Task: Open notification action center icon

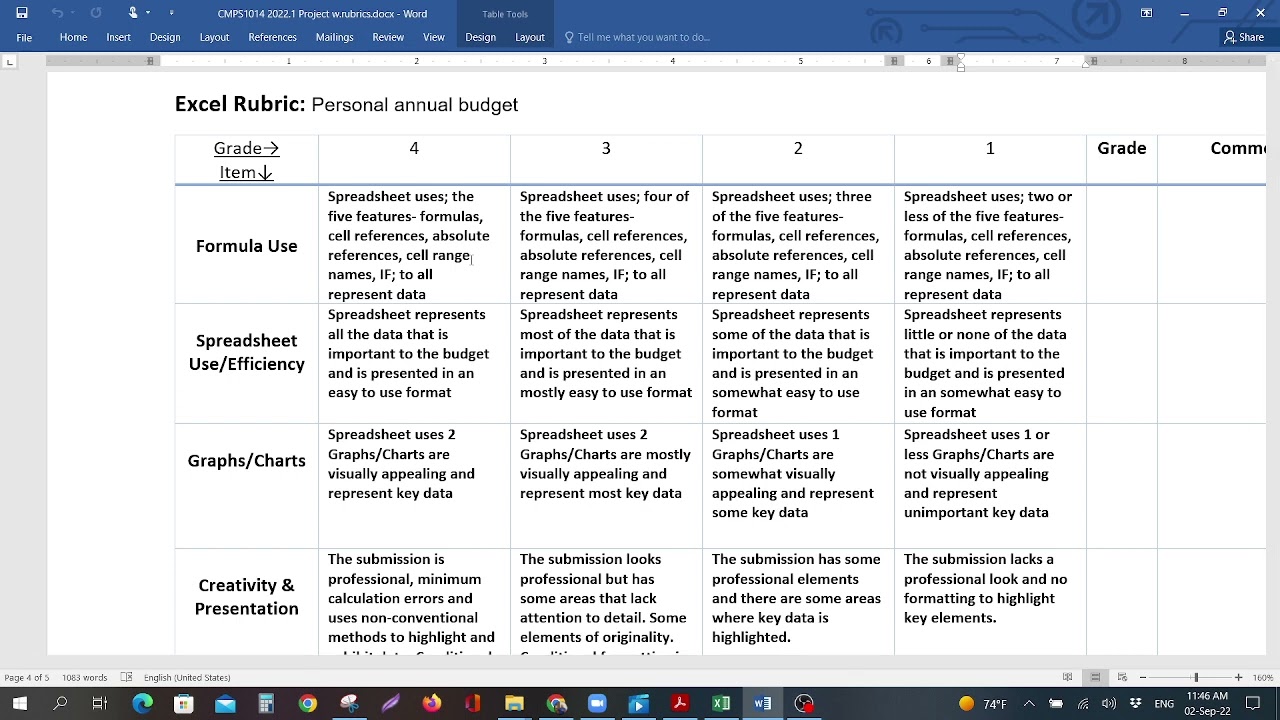Action: (1254, 703)
